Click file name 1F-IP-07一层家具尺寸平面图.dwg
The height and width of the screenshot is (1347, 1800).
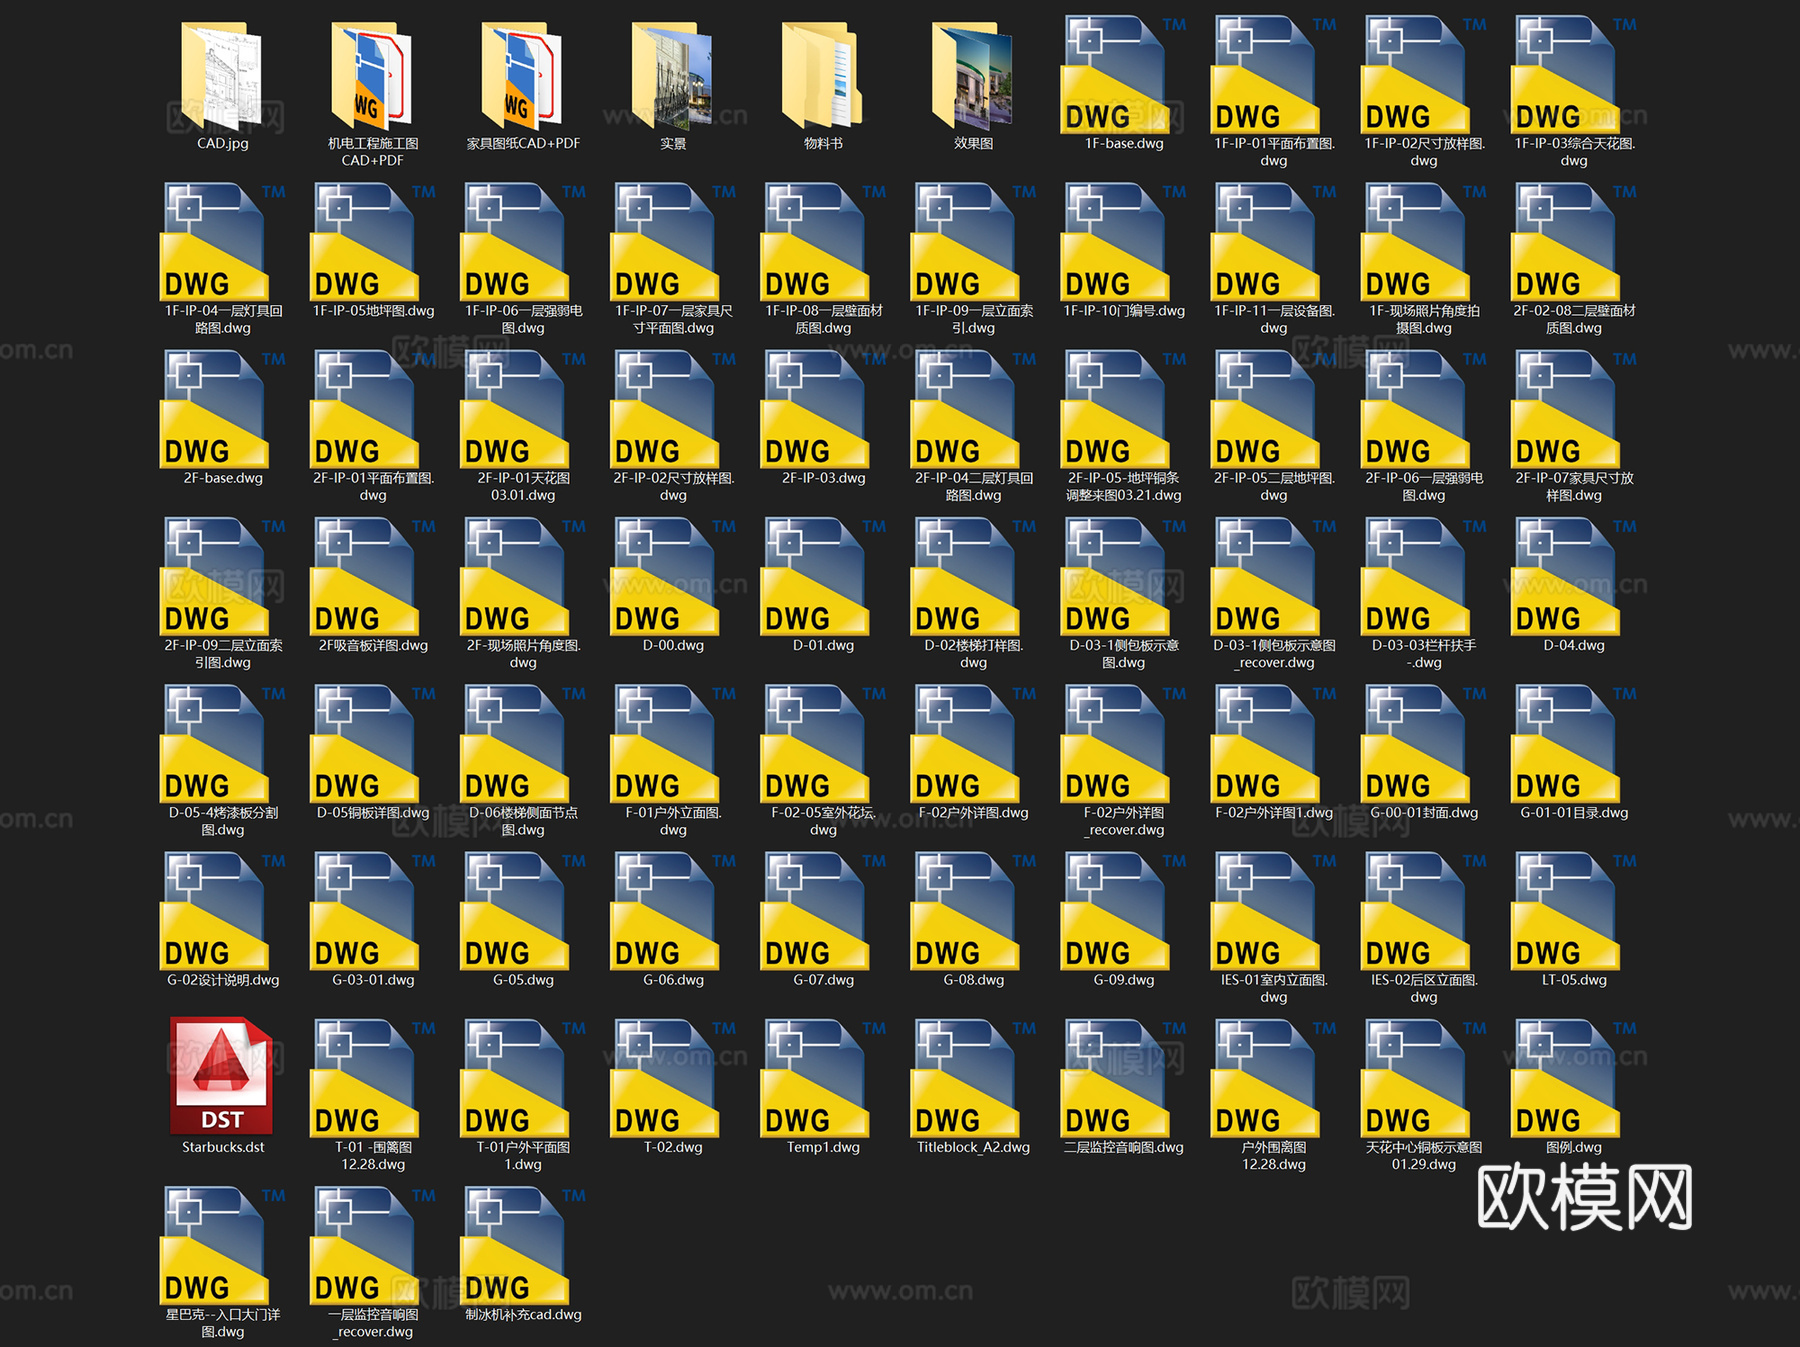click(673, 319)
